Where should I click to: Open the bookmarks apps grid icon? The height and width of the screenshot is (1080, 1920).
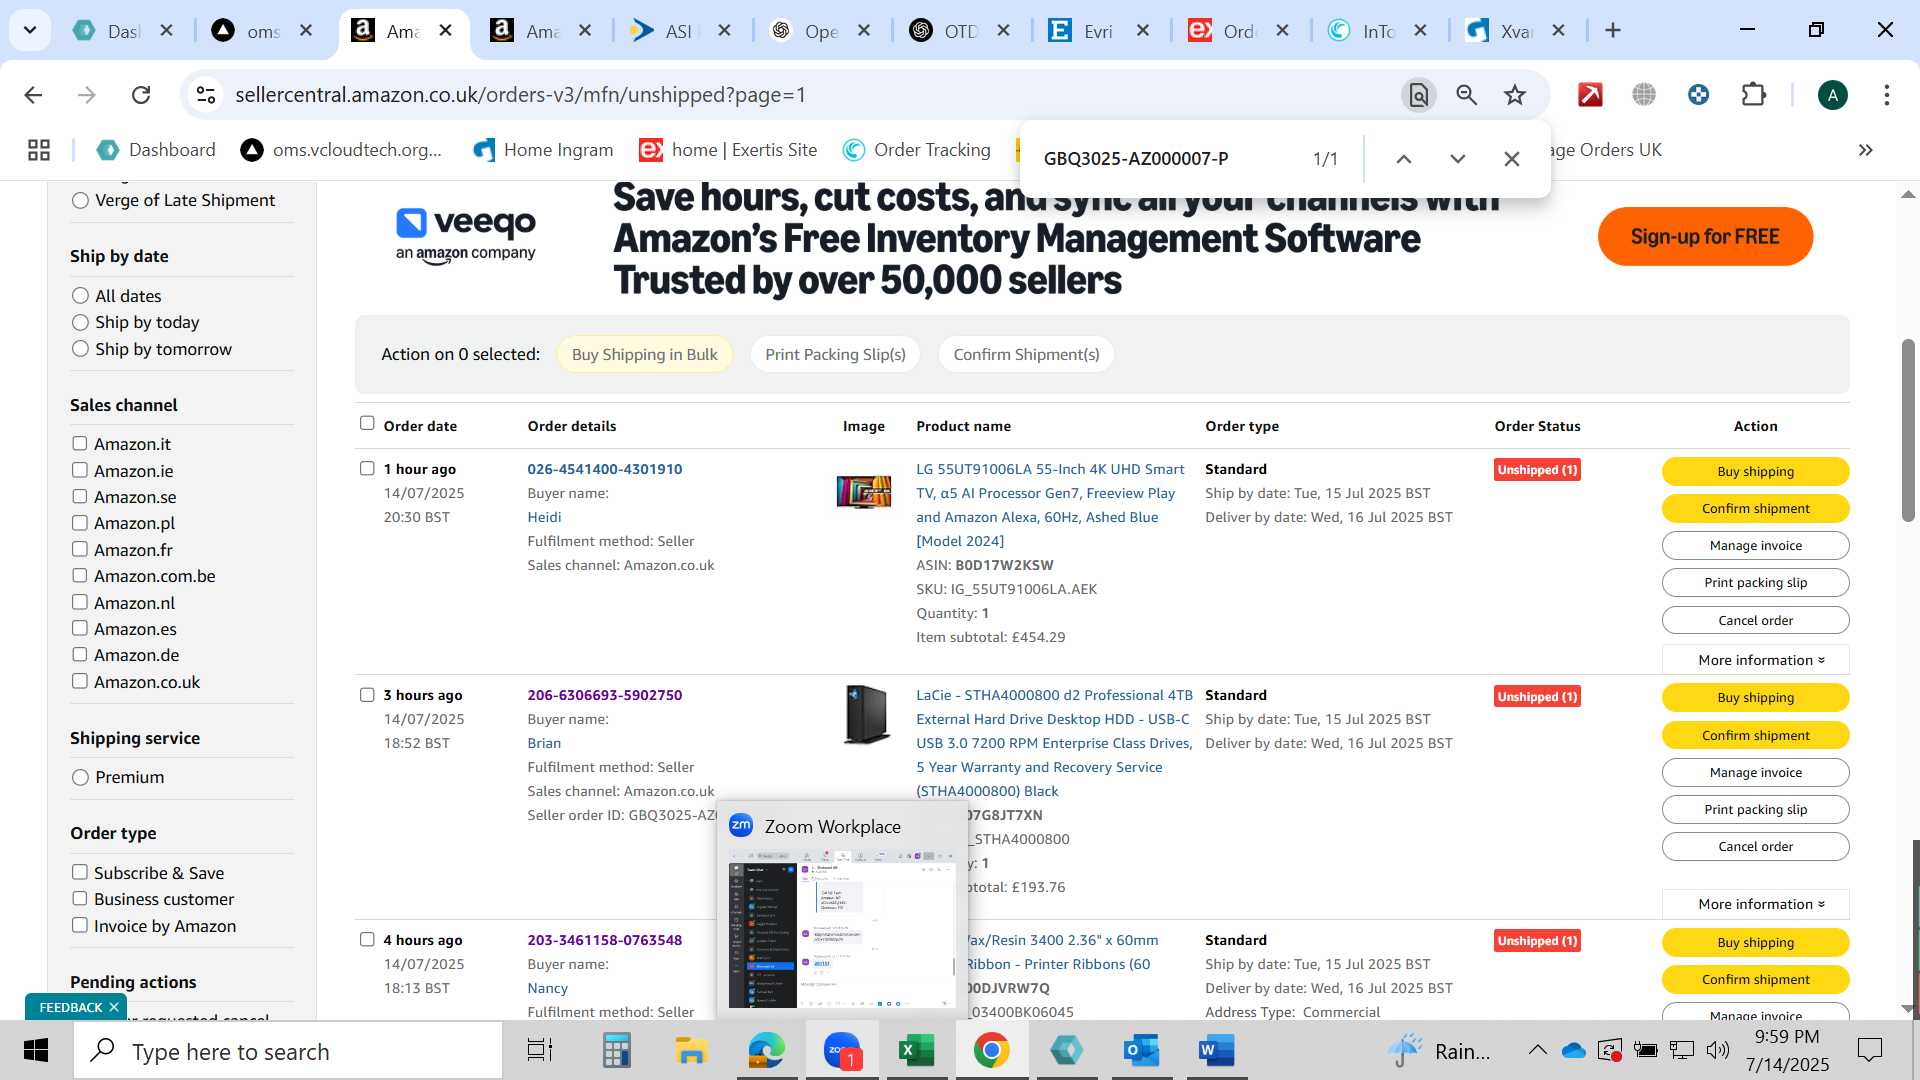39,150
